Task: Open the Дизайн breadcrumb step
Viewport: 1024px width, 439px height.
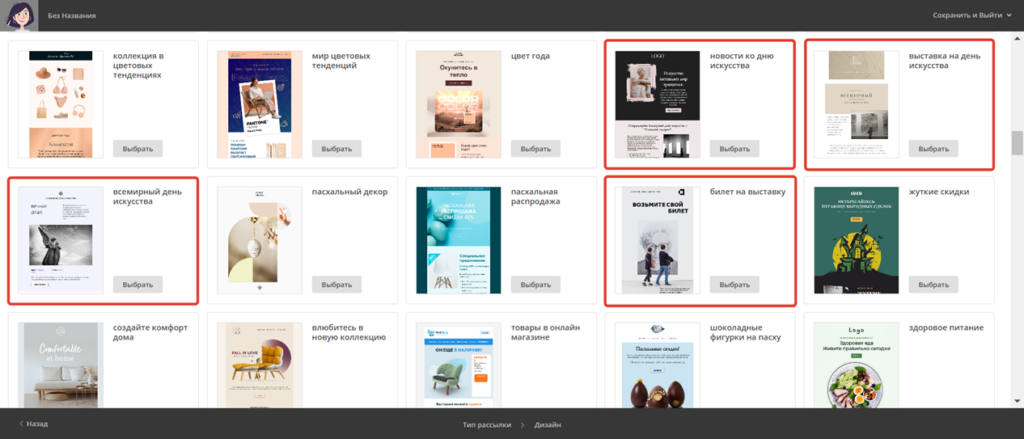Action: (x=547, y=425)
